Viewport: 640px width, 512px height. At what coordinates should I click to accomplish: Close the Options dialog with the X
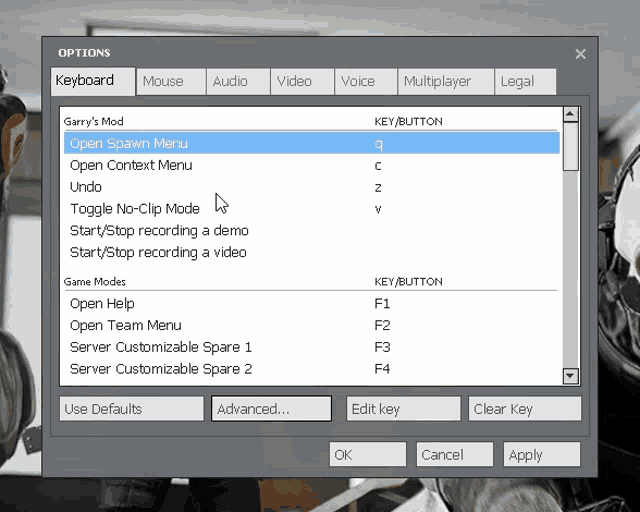pos(580,54)
